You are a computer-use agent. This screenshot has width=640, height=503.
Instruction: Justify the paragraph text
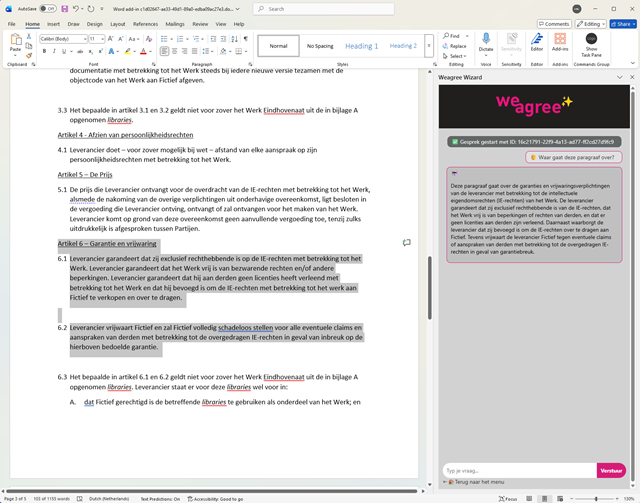click(194, 51)
